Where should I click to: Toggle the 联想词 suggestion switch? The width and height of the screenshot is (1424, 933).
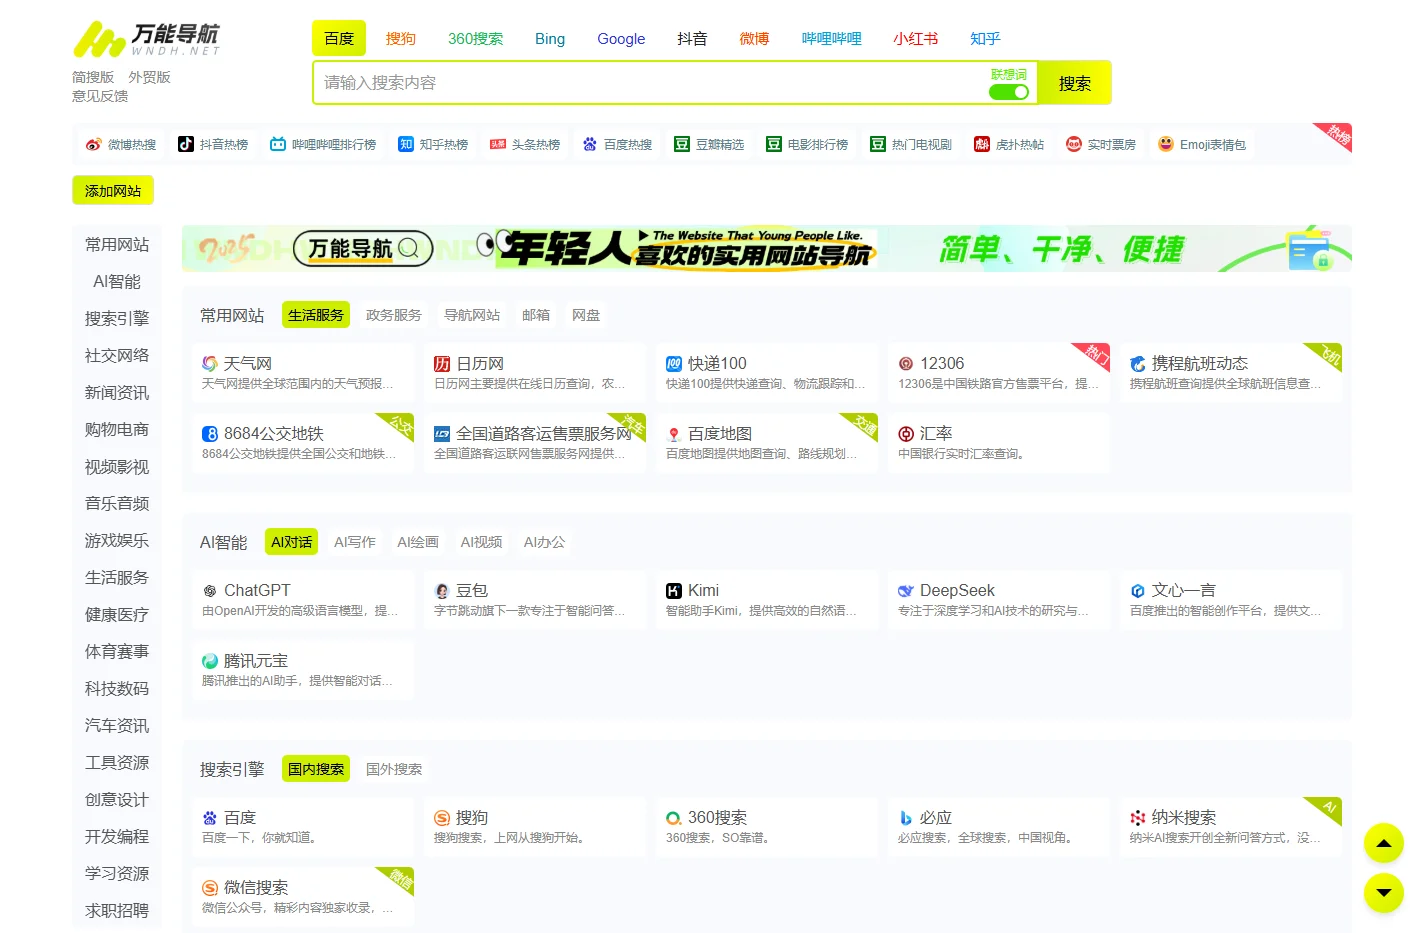tap(1009, 92)
